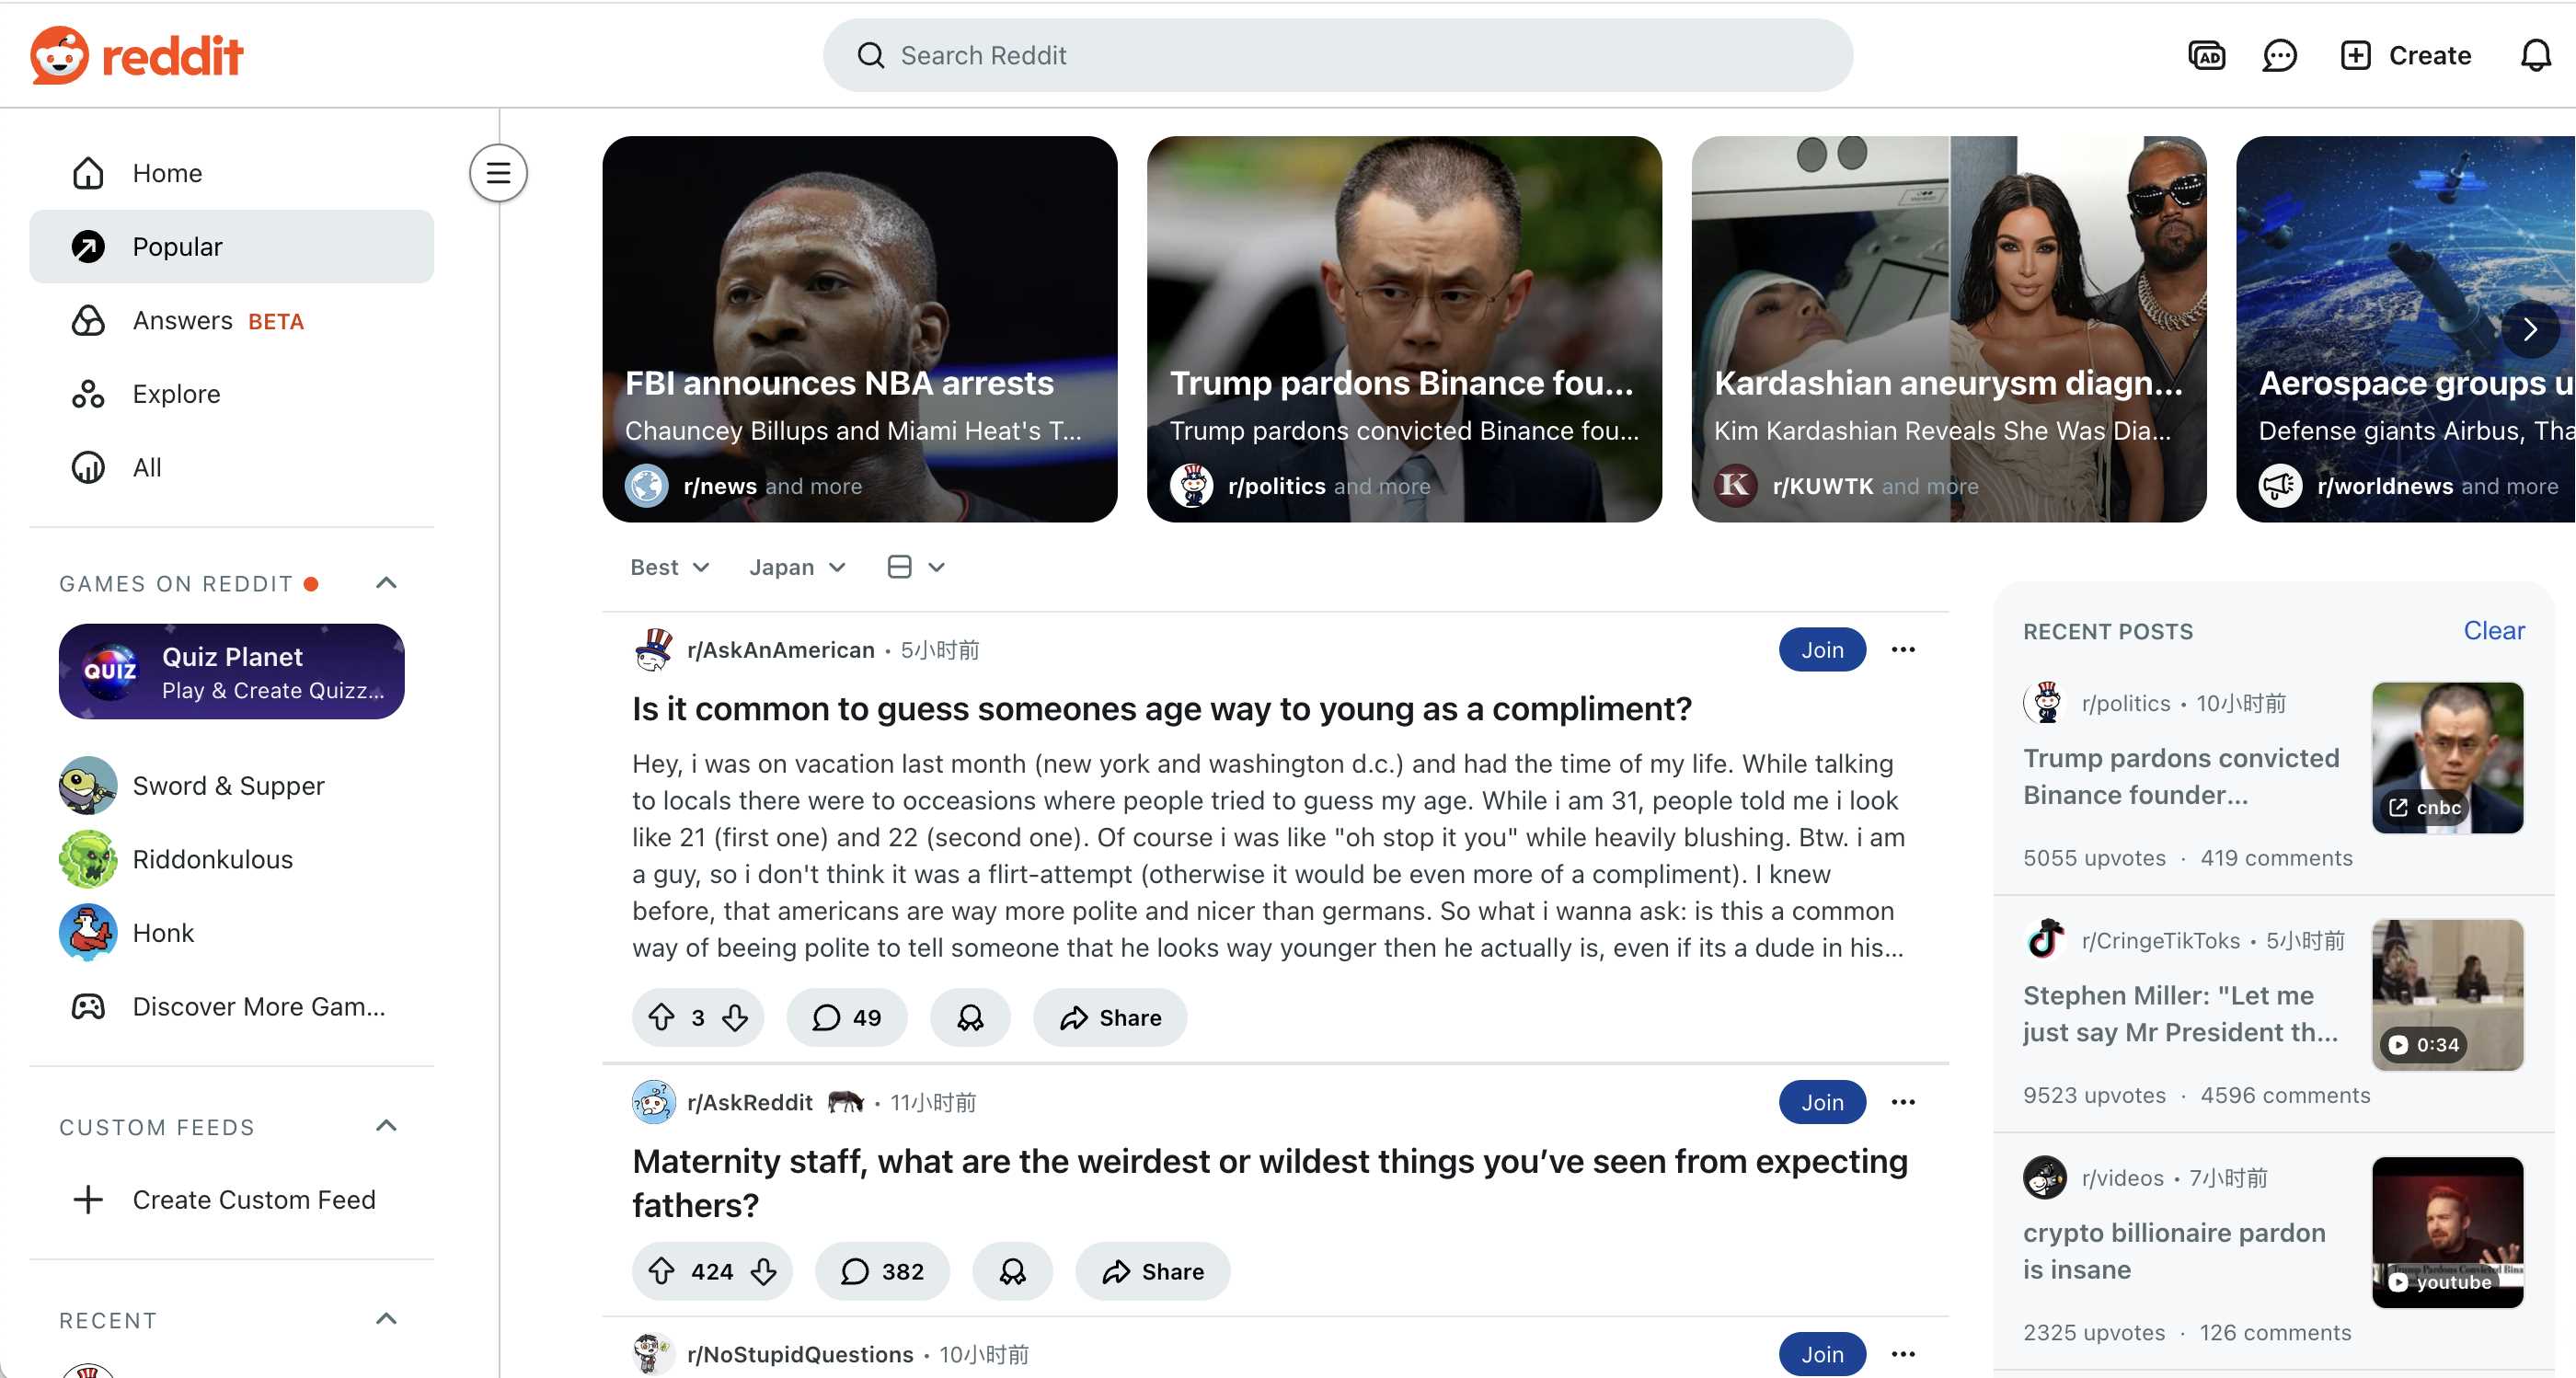Join the r/AskAnAmerican community
The image size is (2576, 1378).
pyautogui.click(x=1822, y=650)
